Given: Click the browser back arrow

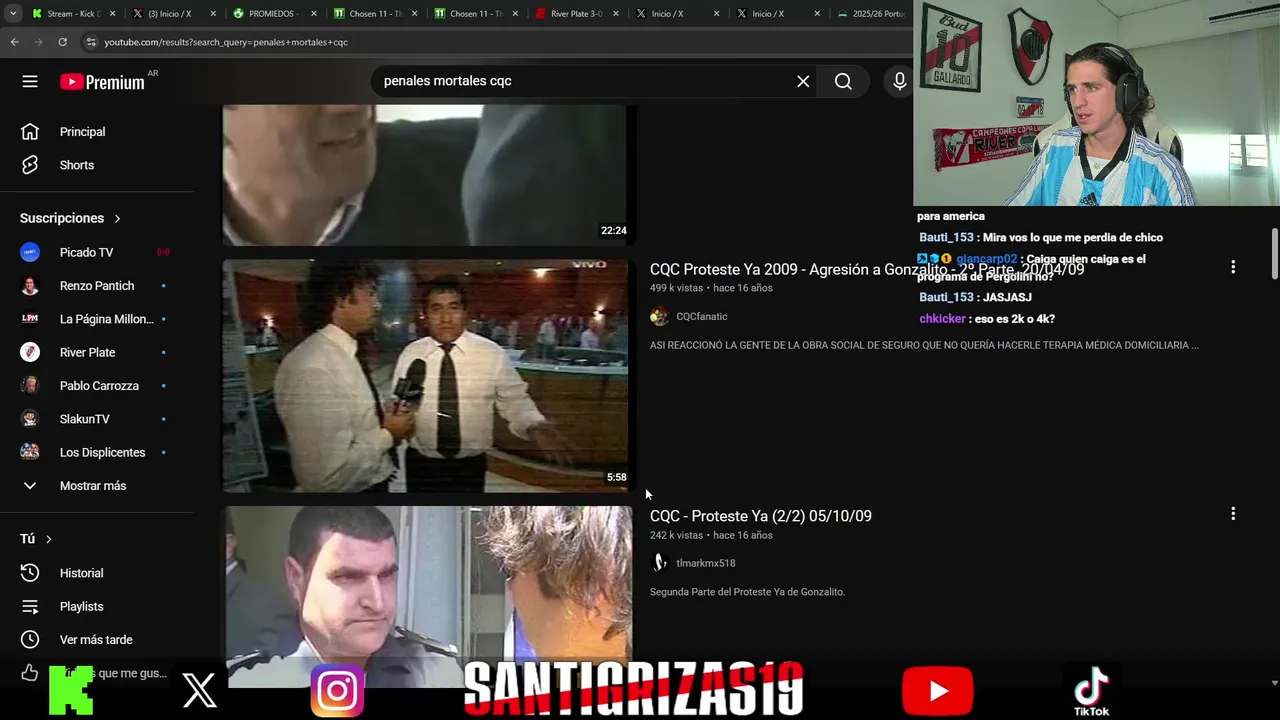Looking at the screenshot, I should click(x=14, y=42).
